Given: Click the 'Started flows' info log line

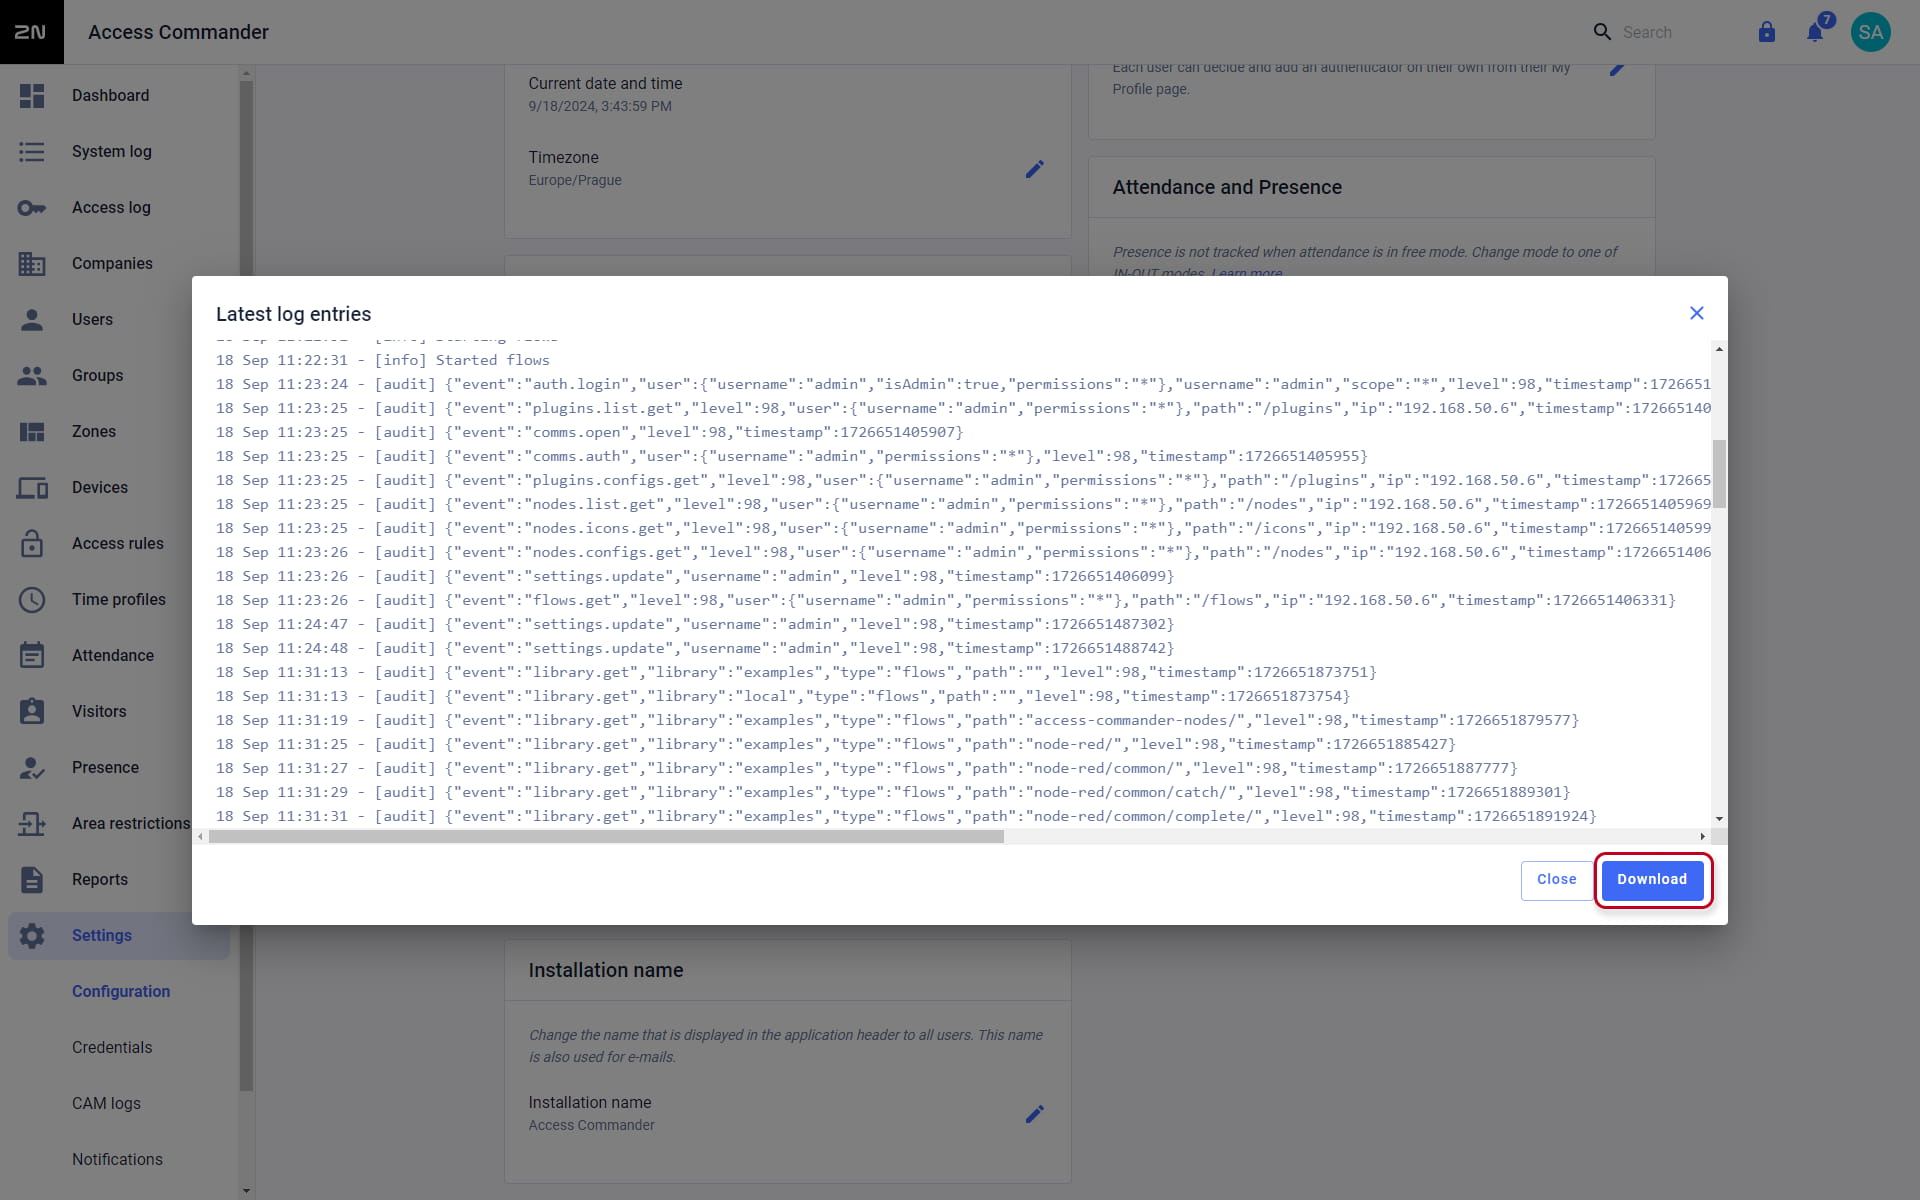Looking at the screenshot, I should pyautogui.click(x=383, y=360).
